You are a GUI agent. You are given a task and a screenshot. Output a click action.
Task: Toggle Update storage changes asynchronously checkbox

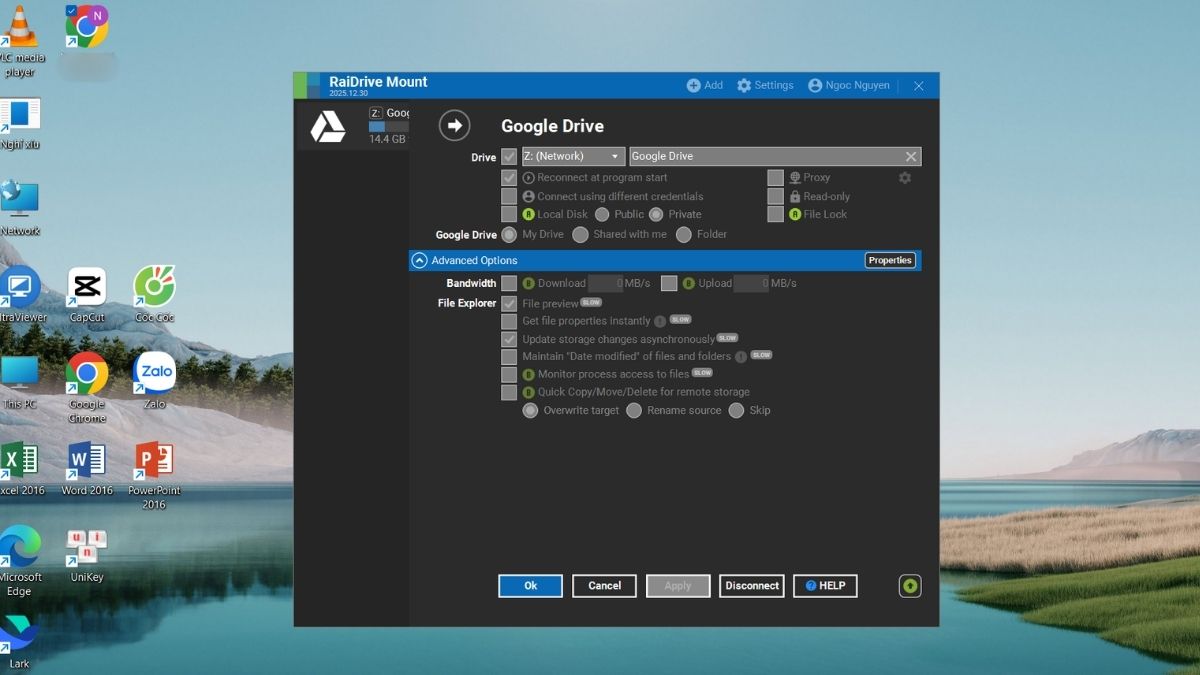(509, 339)
